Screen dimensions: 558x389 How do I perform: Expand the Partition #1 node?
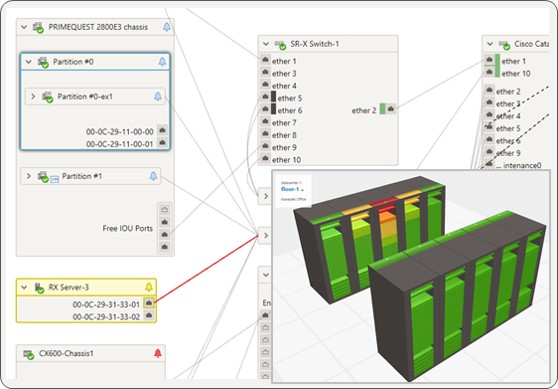pyautogui.click(x=29, y=176)
